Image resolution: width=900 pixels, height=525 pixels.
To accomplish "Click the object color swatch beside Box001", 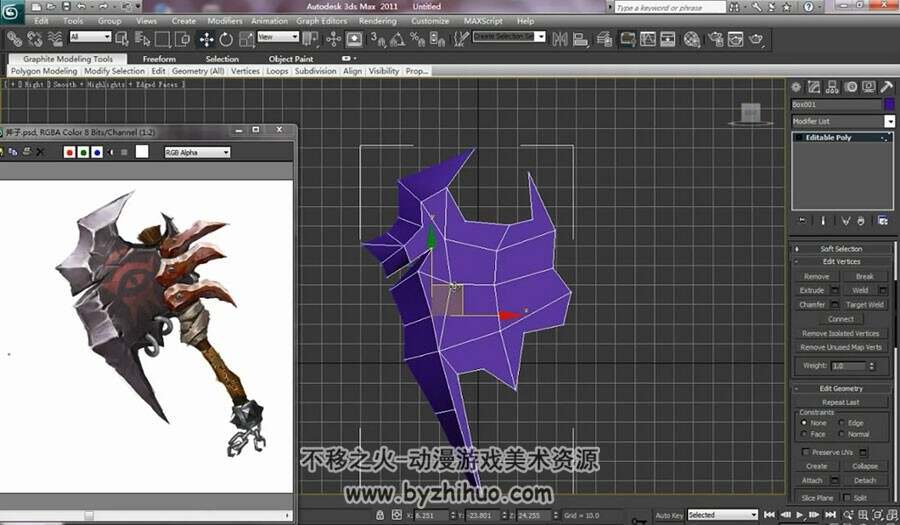I will (889, 104).
